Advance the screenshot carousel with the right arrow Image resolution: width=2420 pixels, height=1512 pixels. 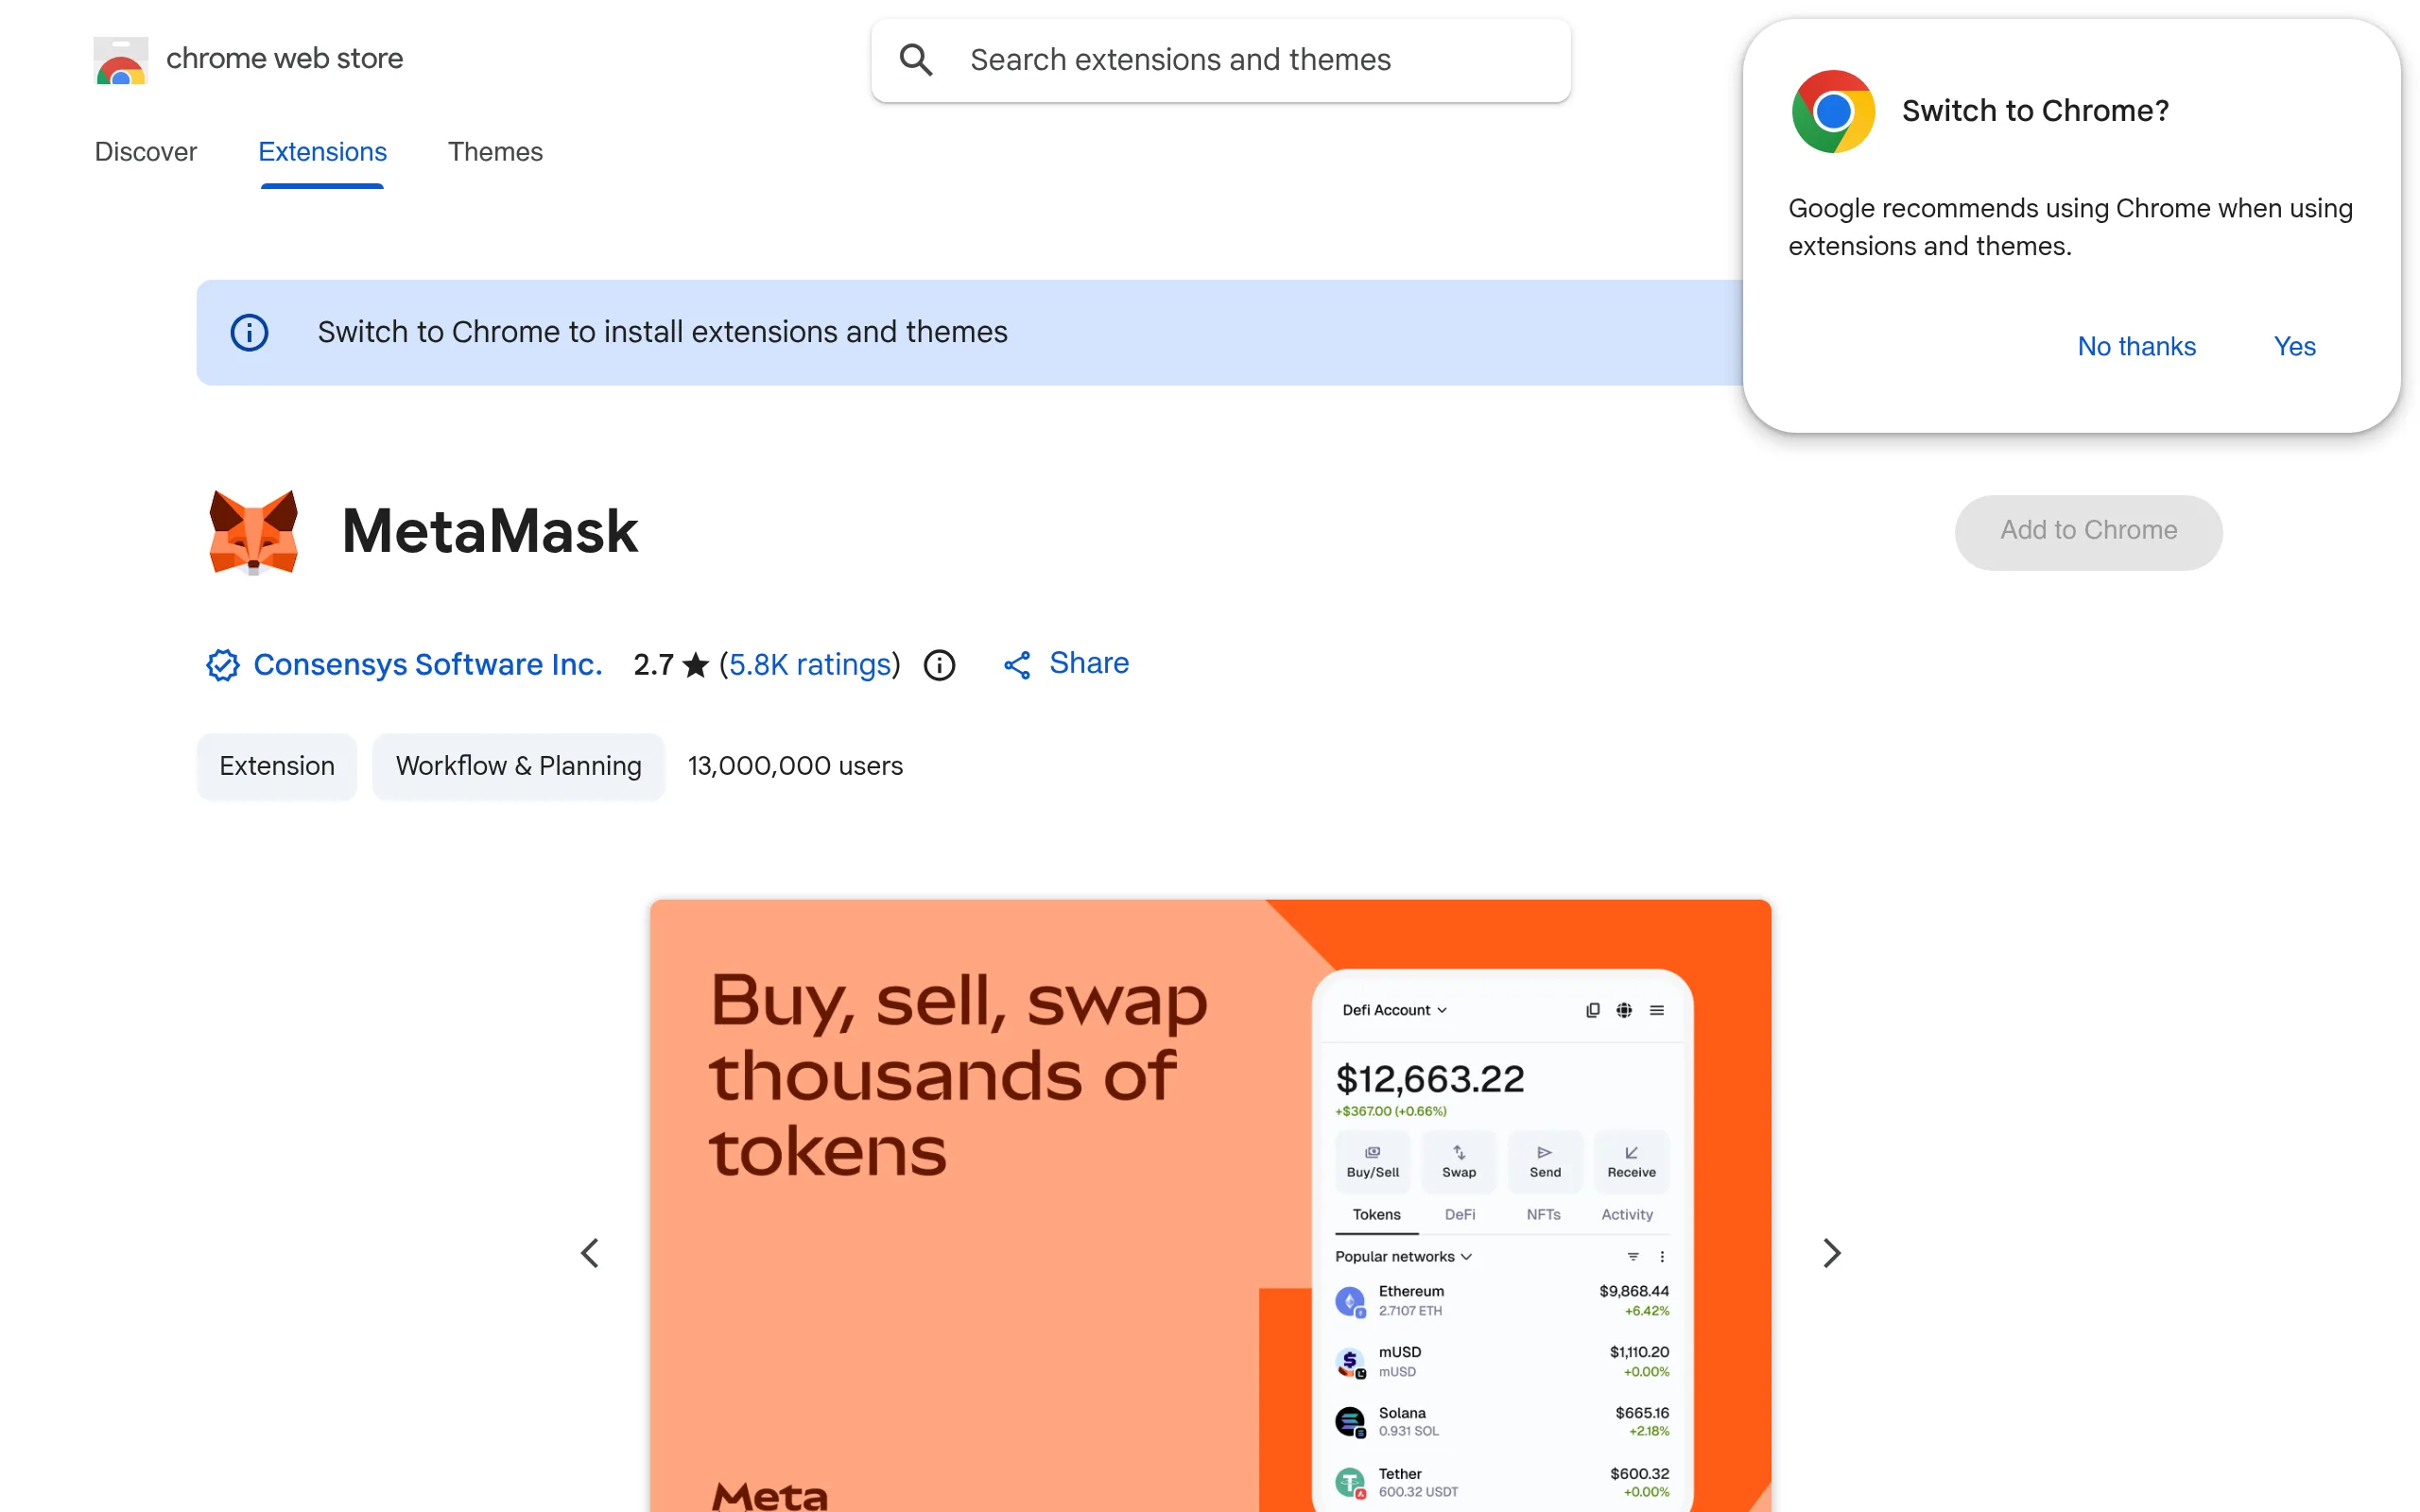[x=1832, y=1252]
